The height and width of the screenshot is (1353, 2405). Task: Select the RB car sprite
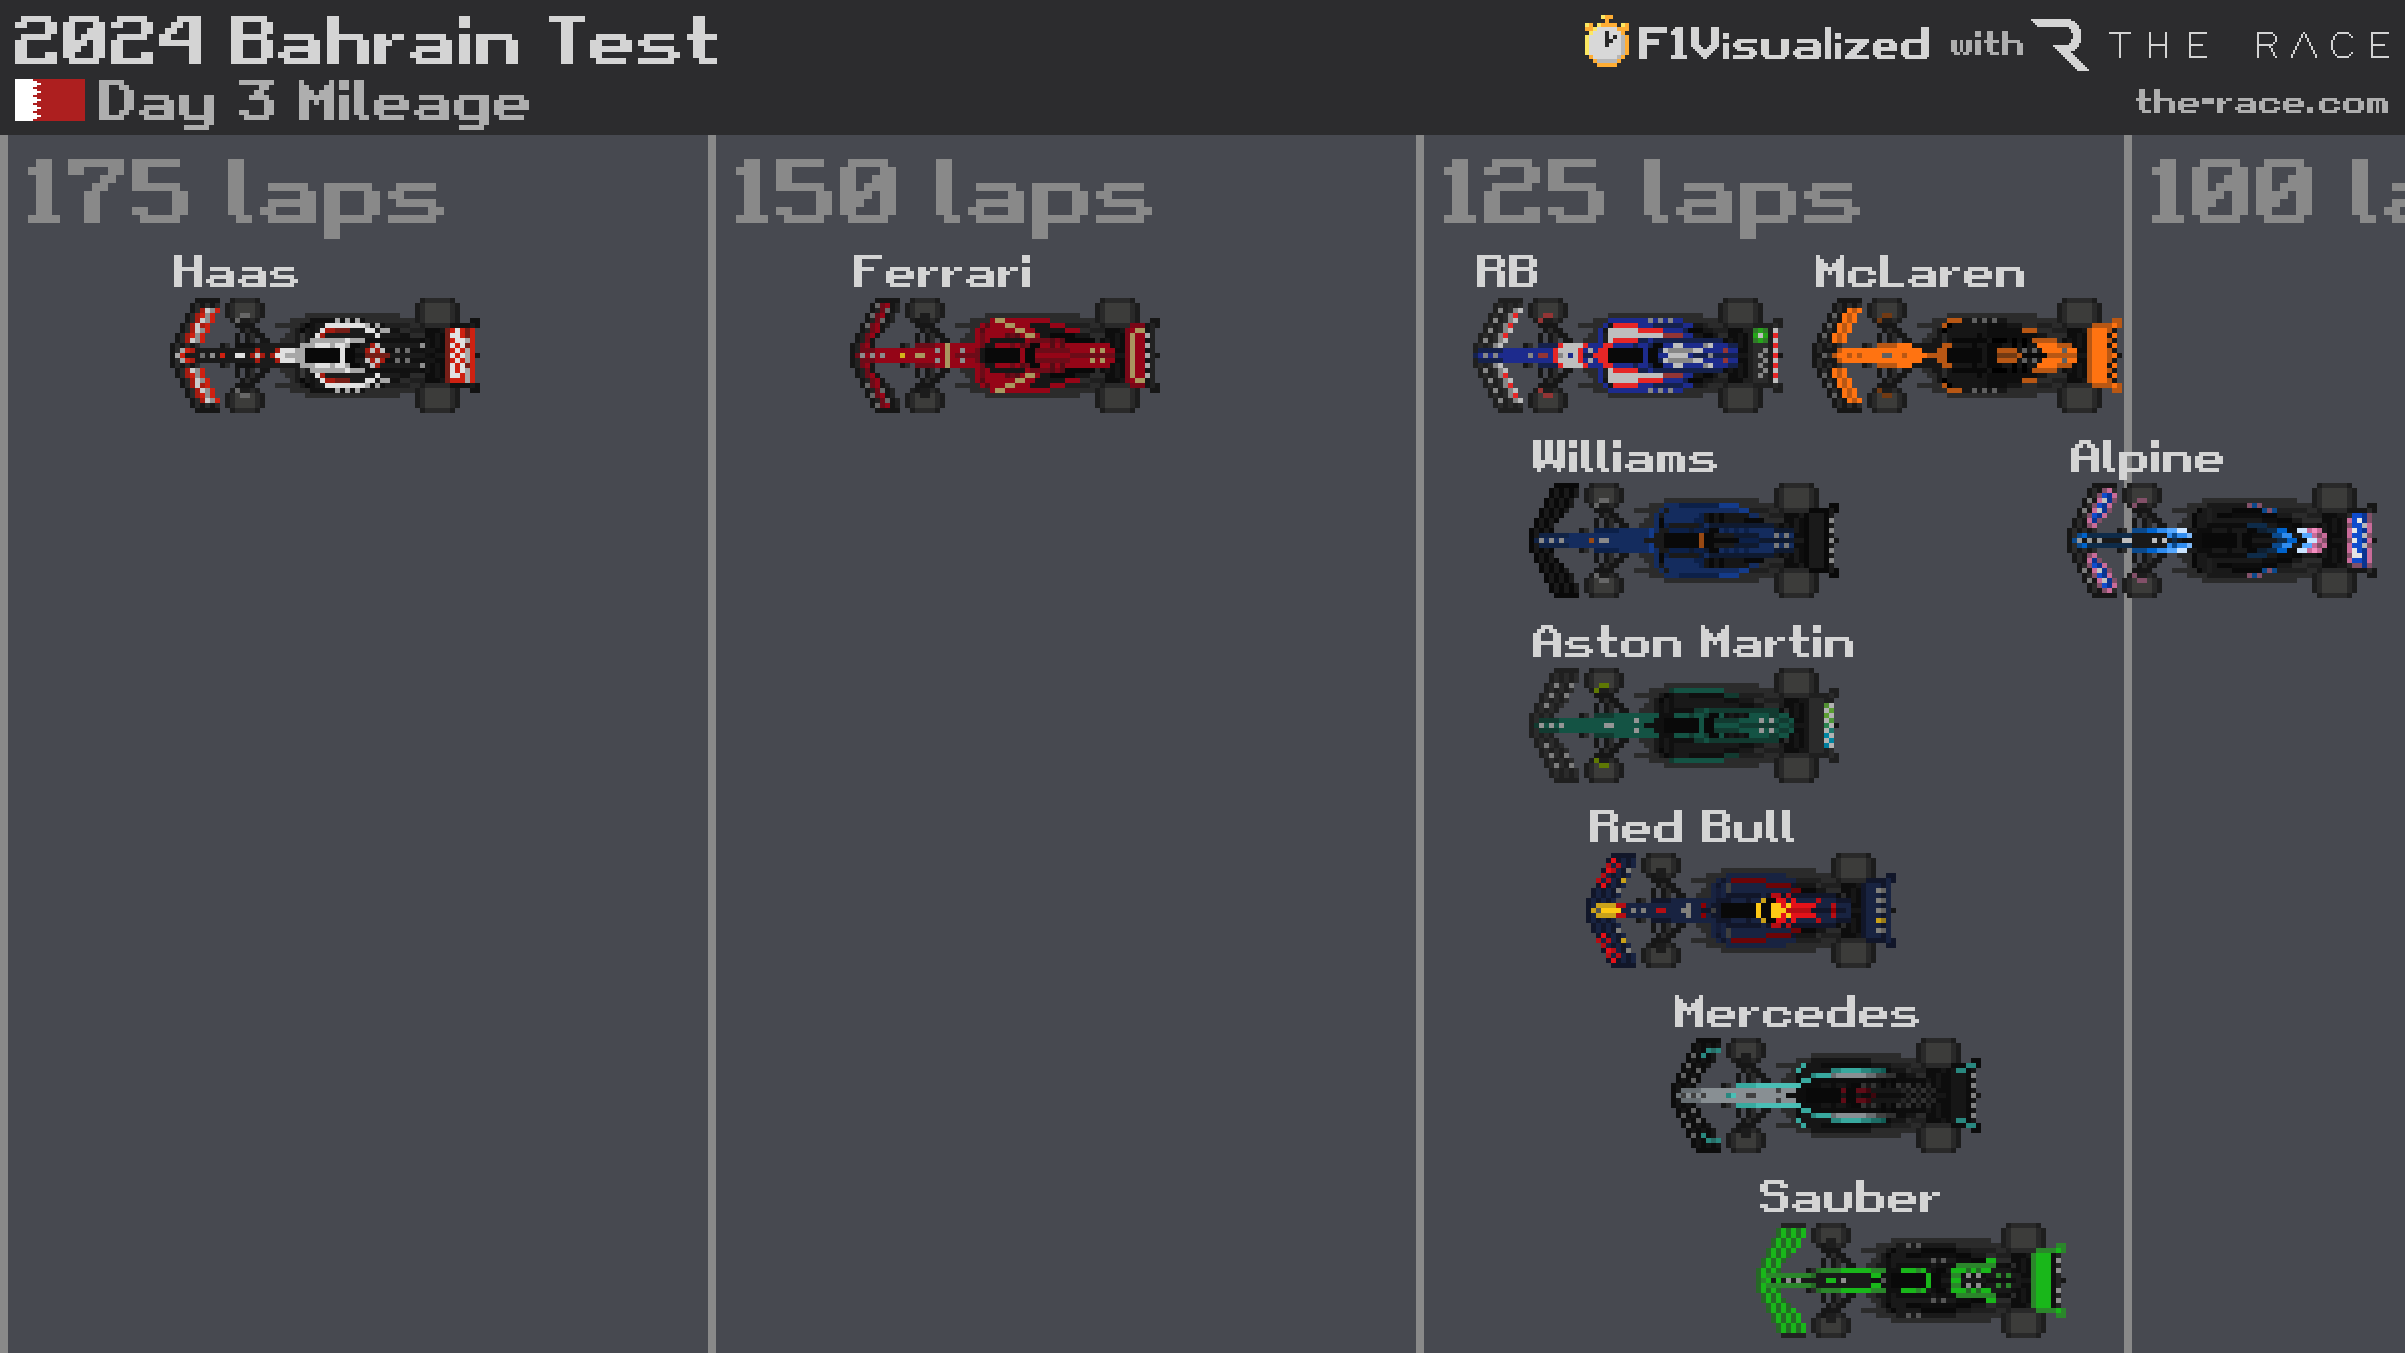[1628, 355]
